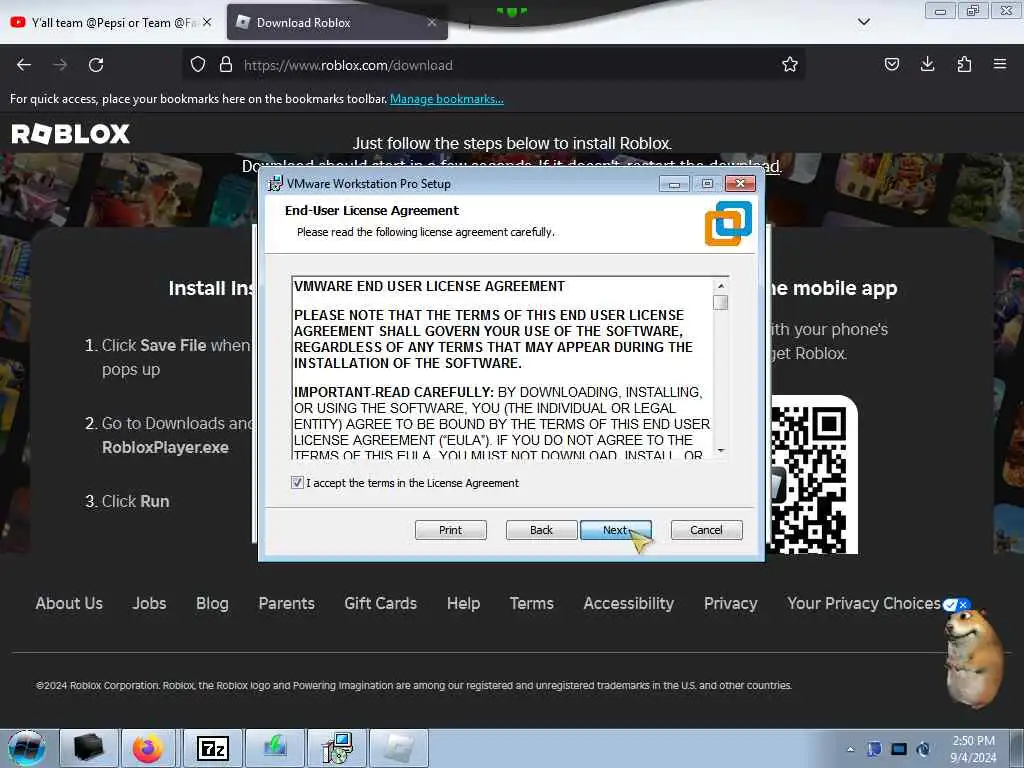The width and height of the screenshot is (1024, 768).
Task: Switch to Firefox in taskbar
Action: point(148,748)
